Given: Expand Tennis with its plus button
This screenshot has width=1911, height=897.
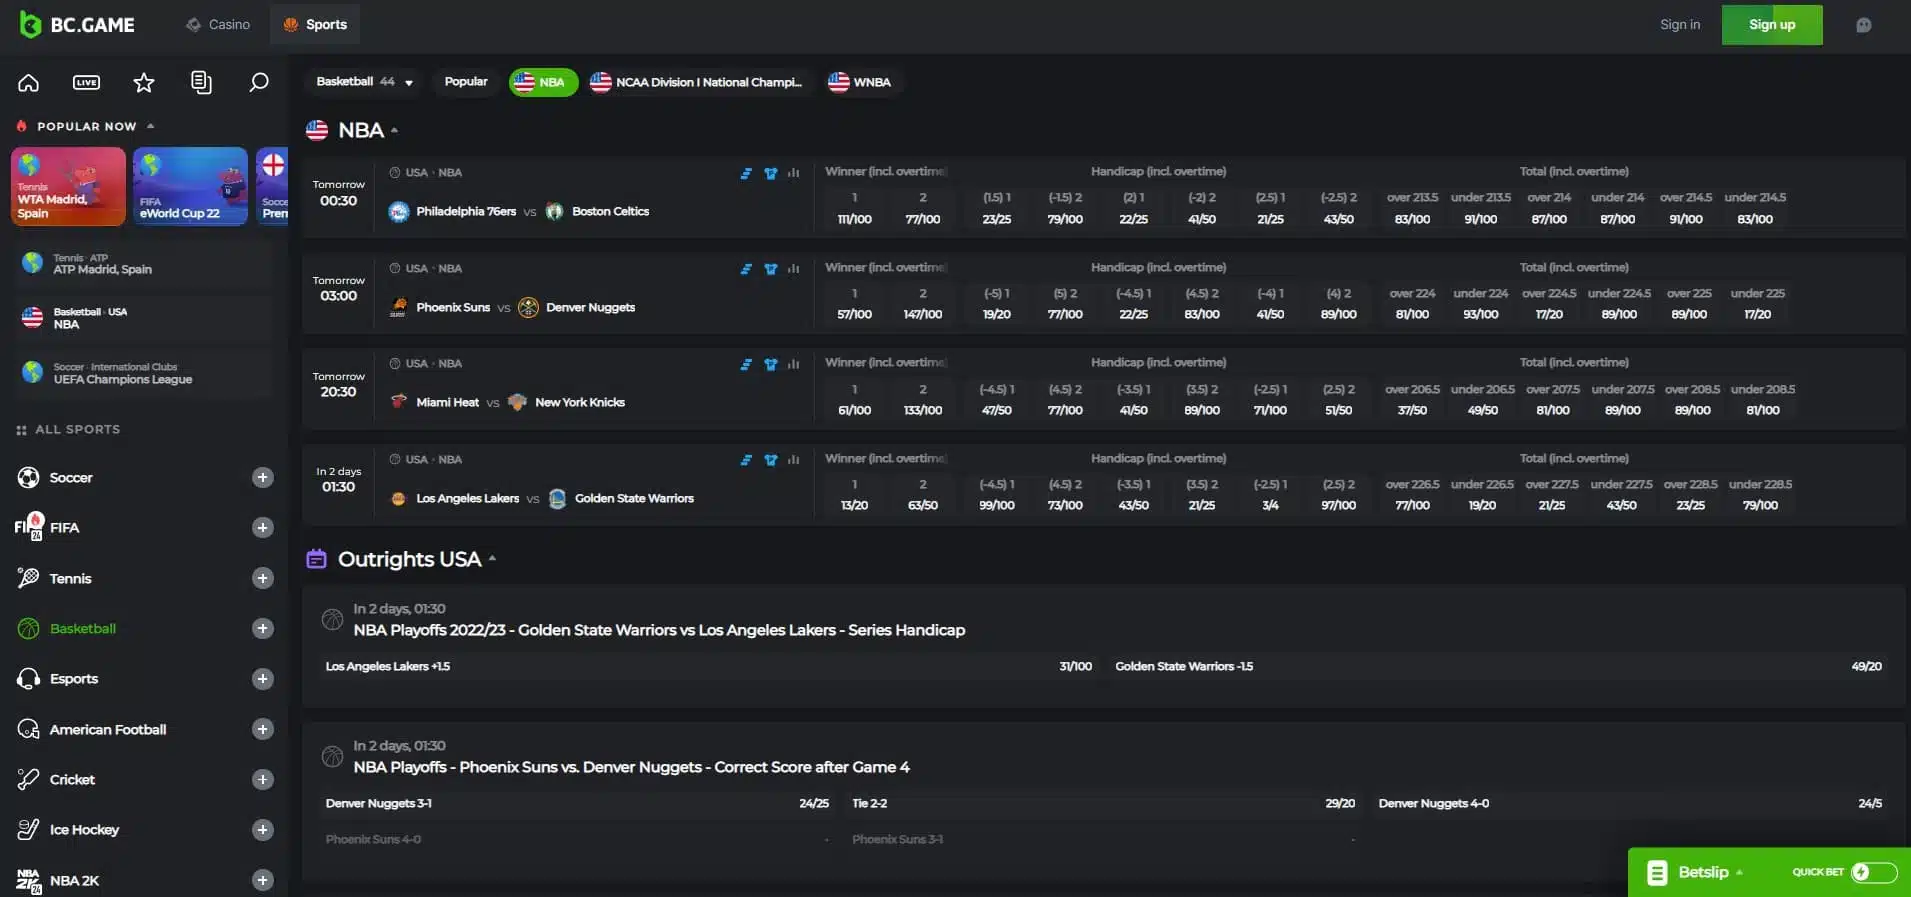Looking at the screenshot, I should coord(263,578).
